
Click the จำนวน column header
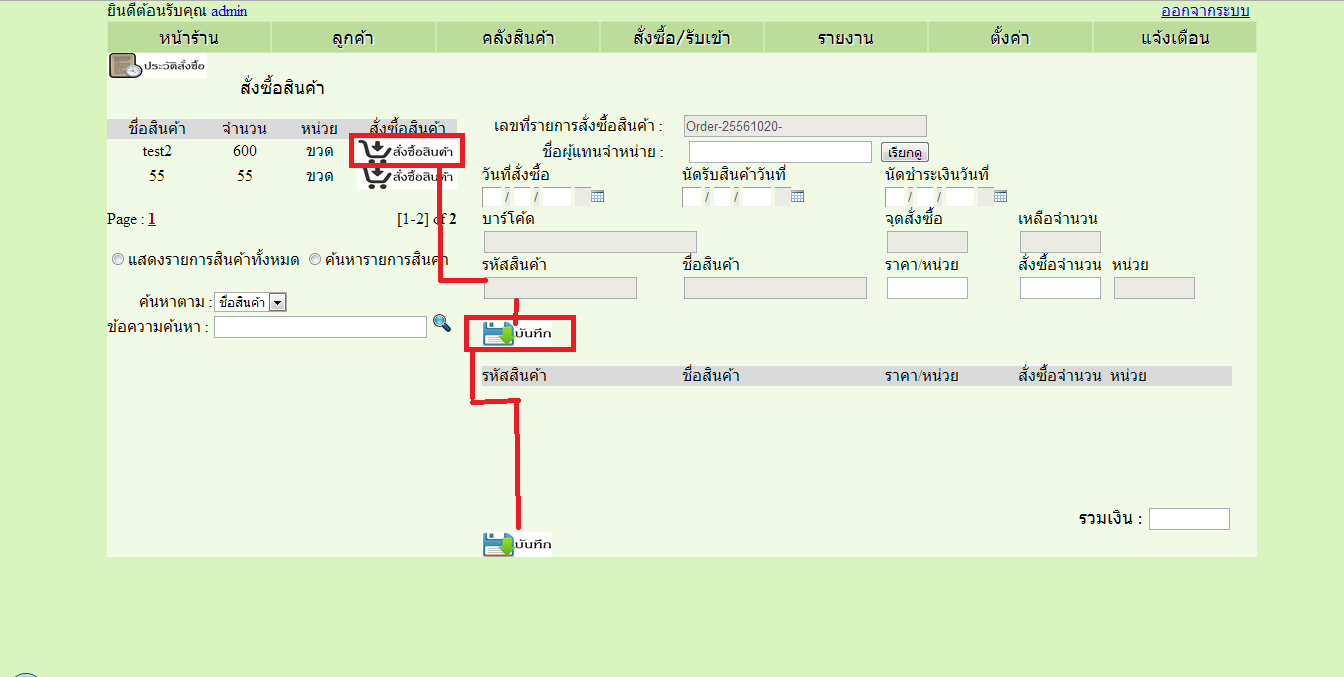[x=245, y=129]
